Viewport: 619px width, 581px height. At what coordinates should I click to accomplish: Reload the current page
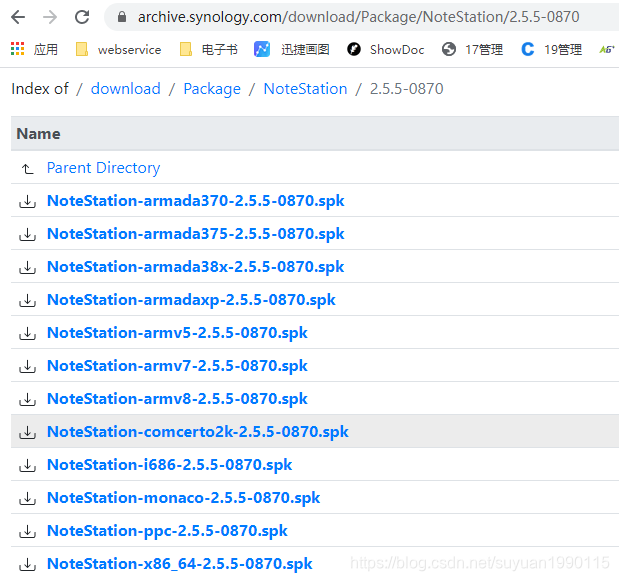82,17
